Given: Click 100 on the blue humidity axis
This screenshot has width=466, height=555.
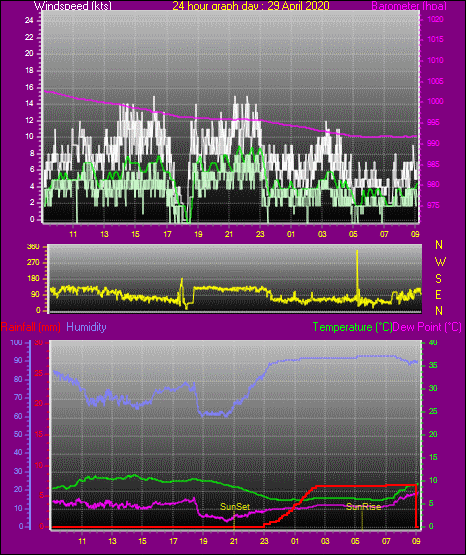Looking at the screenshot, I should pyautogui.click(x=16, y=343).
